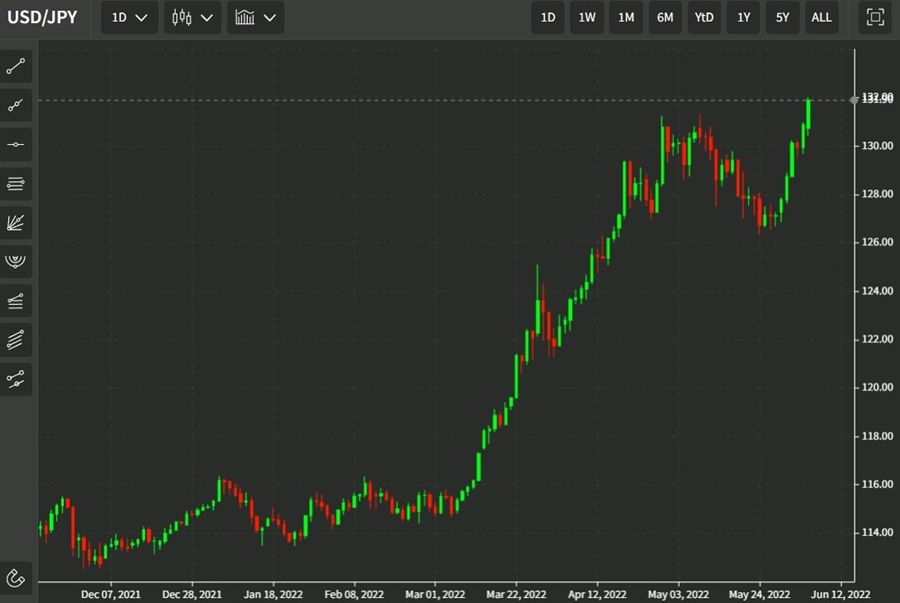Click the Dec 28, 2021 date label
Viewport: 900px width, 603px height.
(192, 594)
